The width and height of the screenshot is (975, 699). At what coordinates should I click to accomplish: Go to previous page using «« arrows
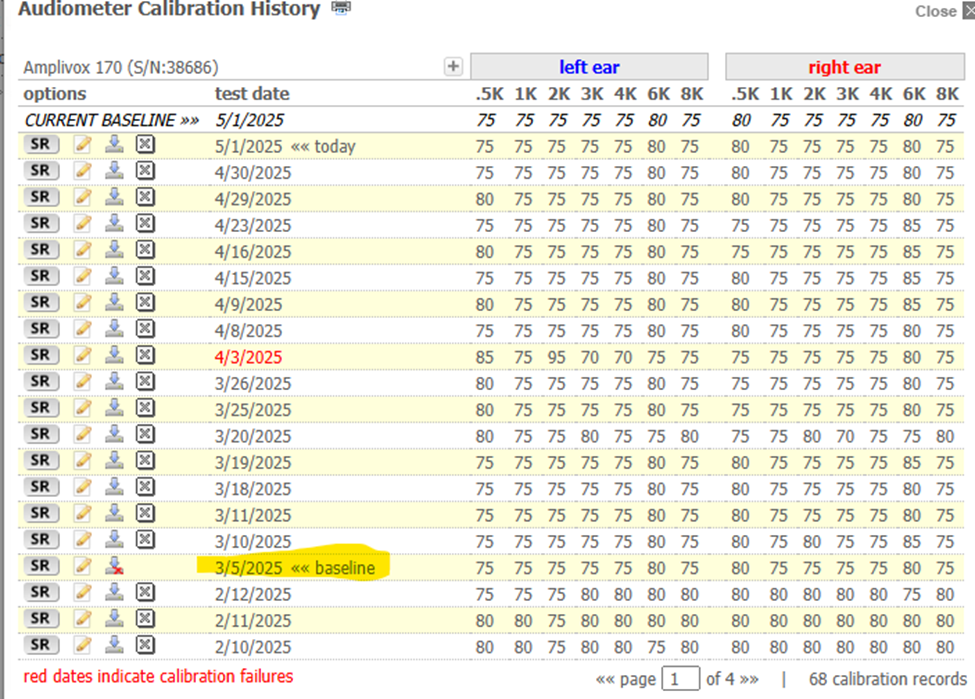click(606, 679)
